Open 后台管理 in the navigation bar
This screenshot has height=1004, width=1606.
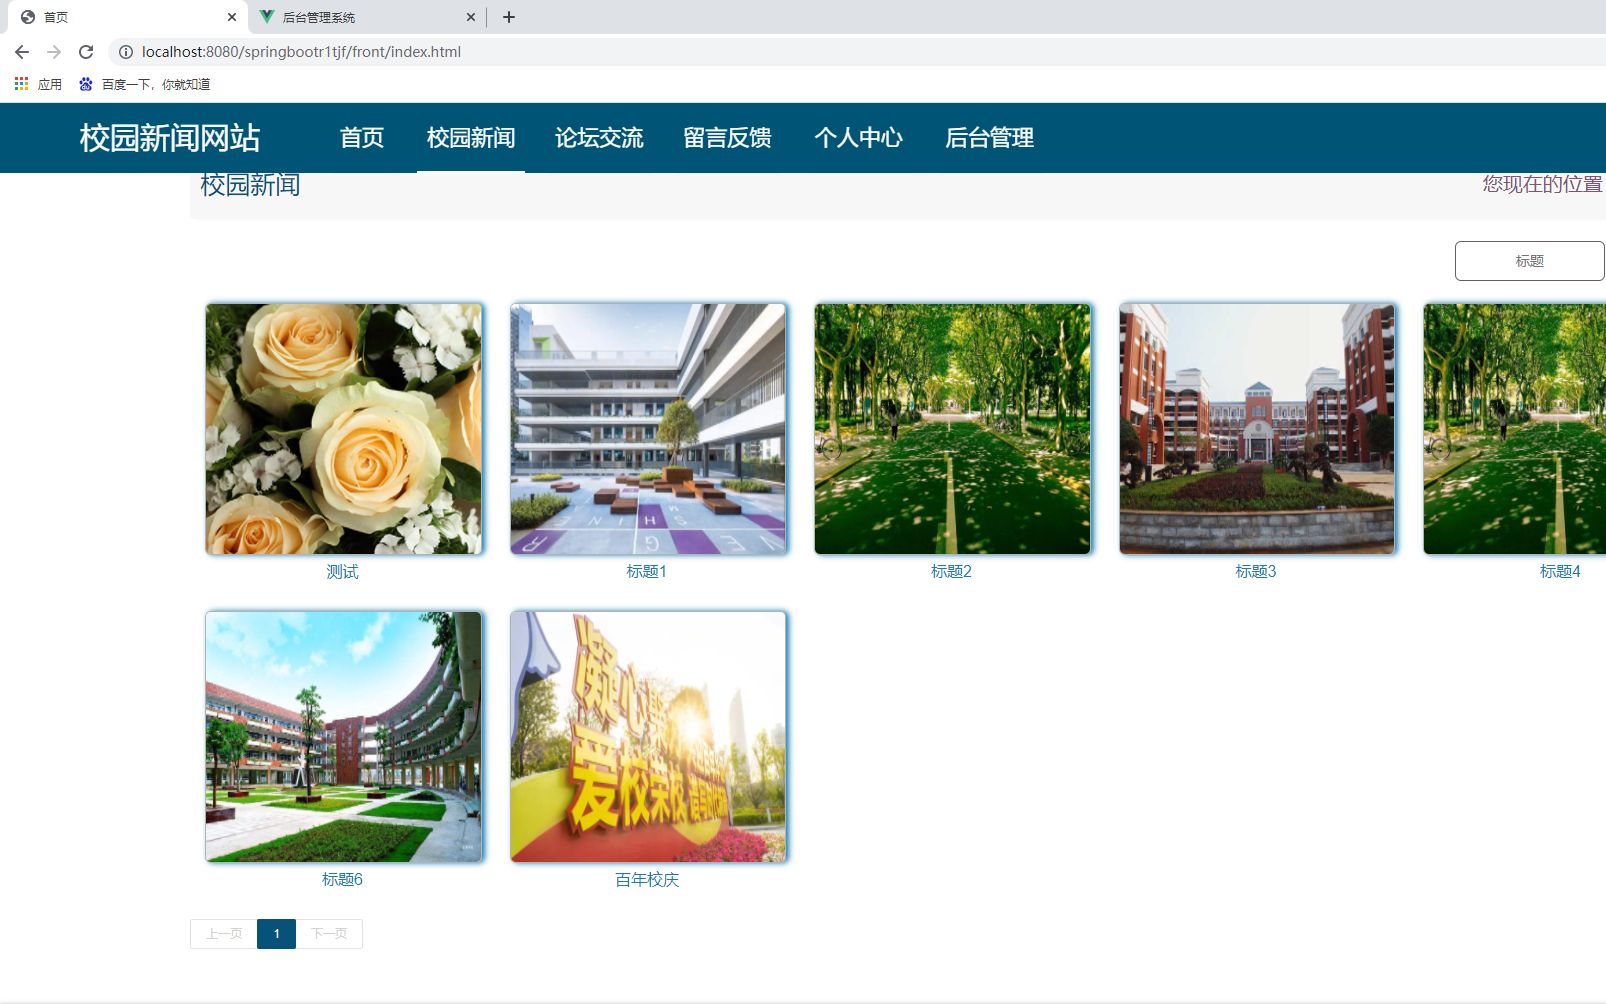pos(990,138)
